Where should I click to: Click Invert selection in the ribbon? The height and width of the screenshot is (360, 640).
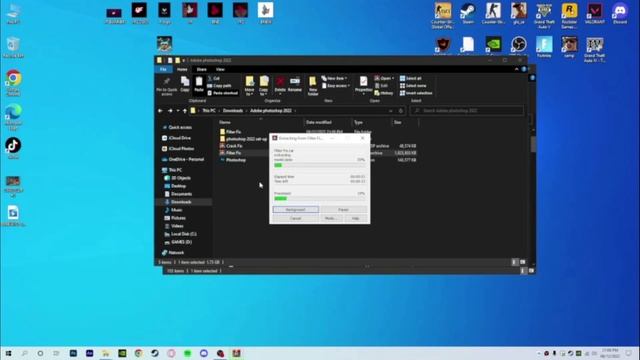pos(416,93)
